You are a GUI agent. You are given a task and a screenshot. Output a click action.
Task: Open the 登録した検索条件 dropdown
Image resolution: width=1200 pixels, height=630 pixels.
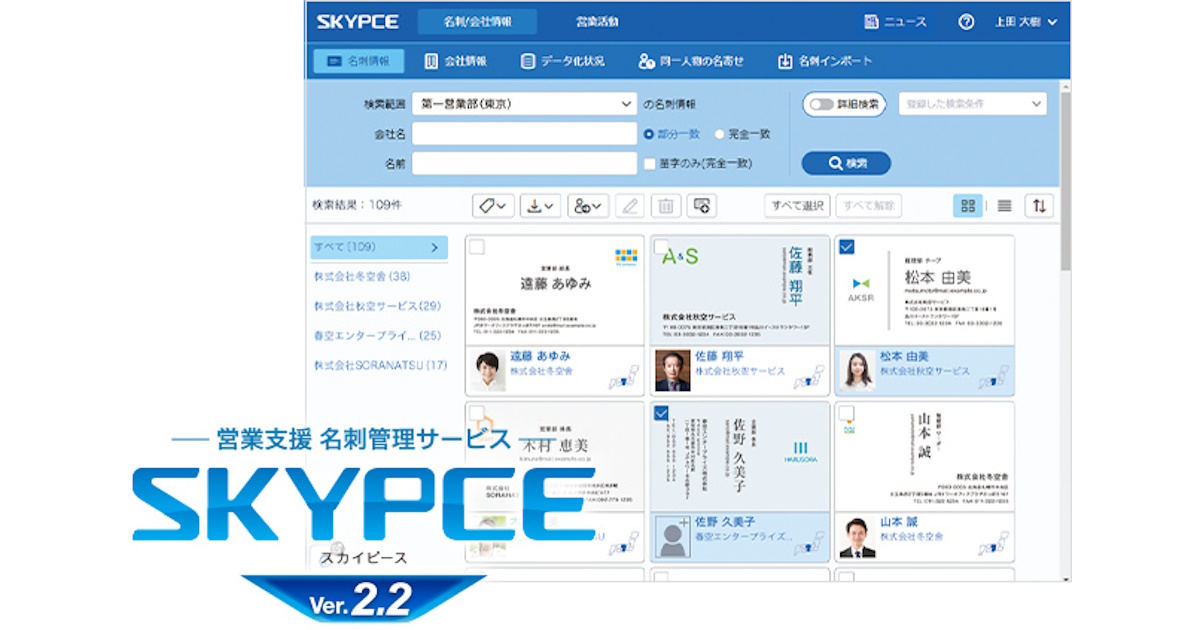[x=973, y=103]
